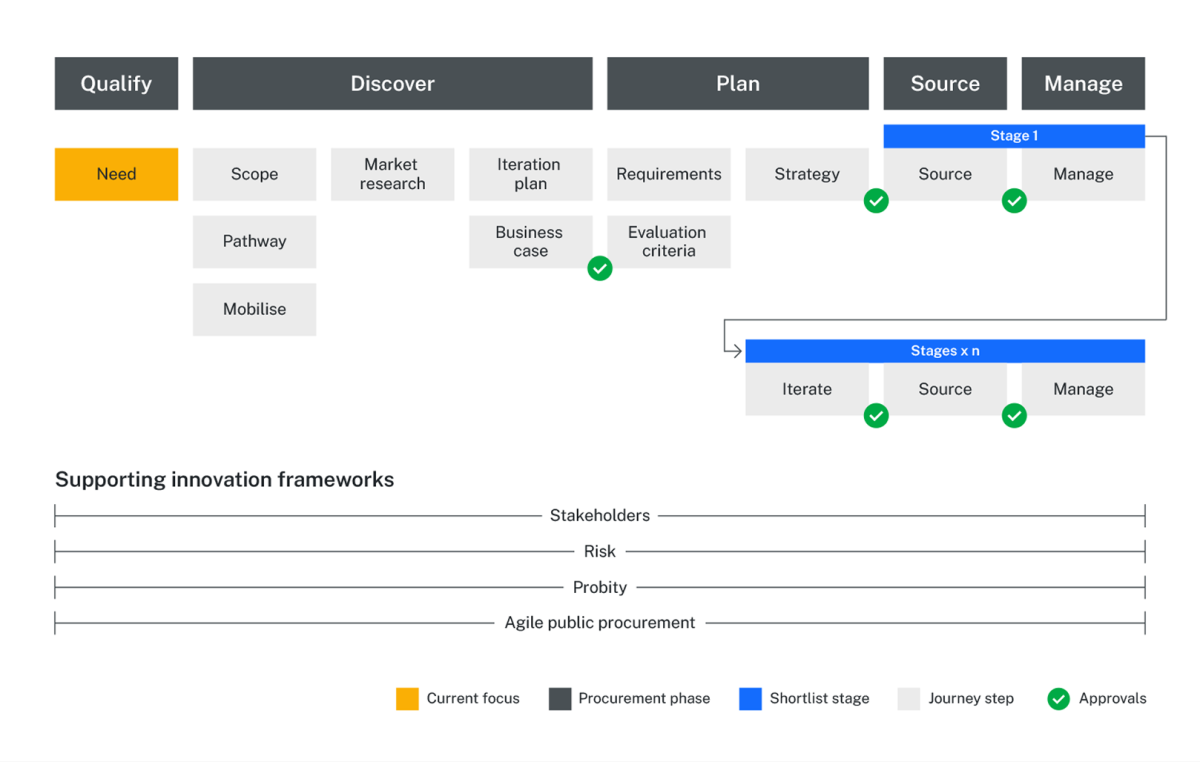The height and width of the screenshot is (762, 1200).
Task: Click the Mobilise step
Action: click(254, 309)
